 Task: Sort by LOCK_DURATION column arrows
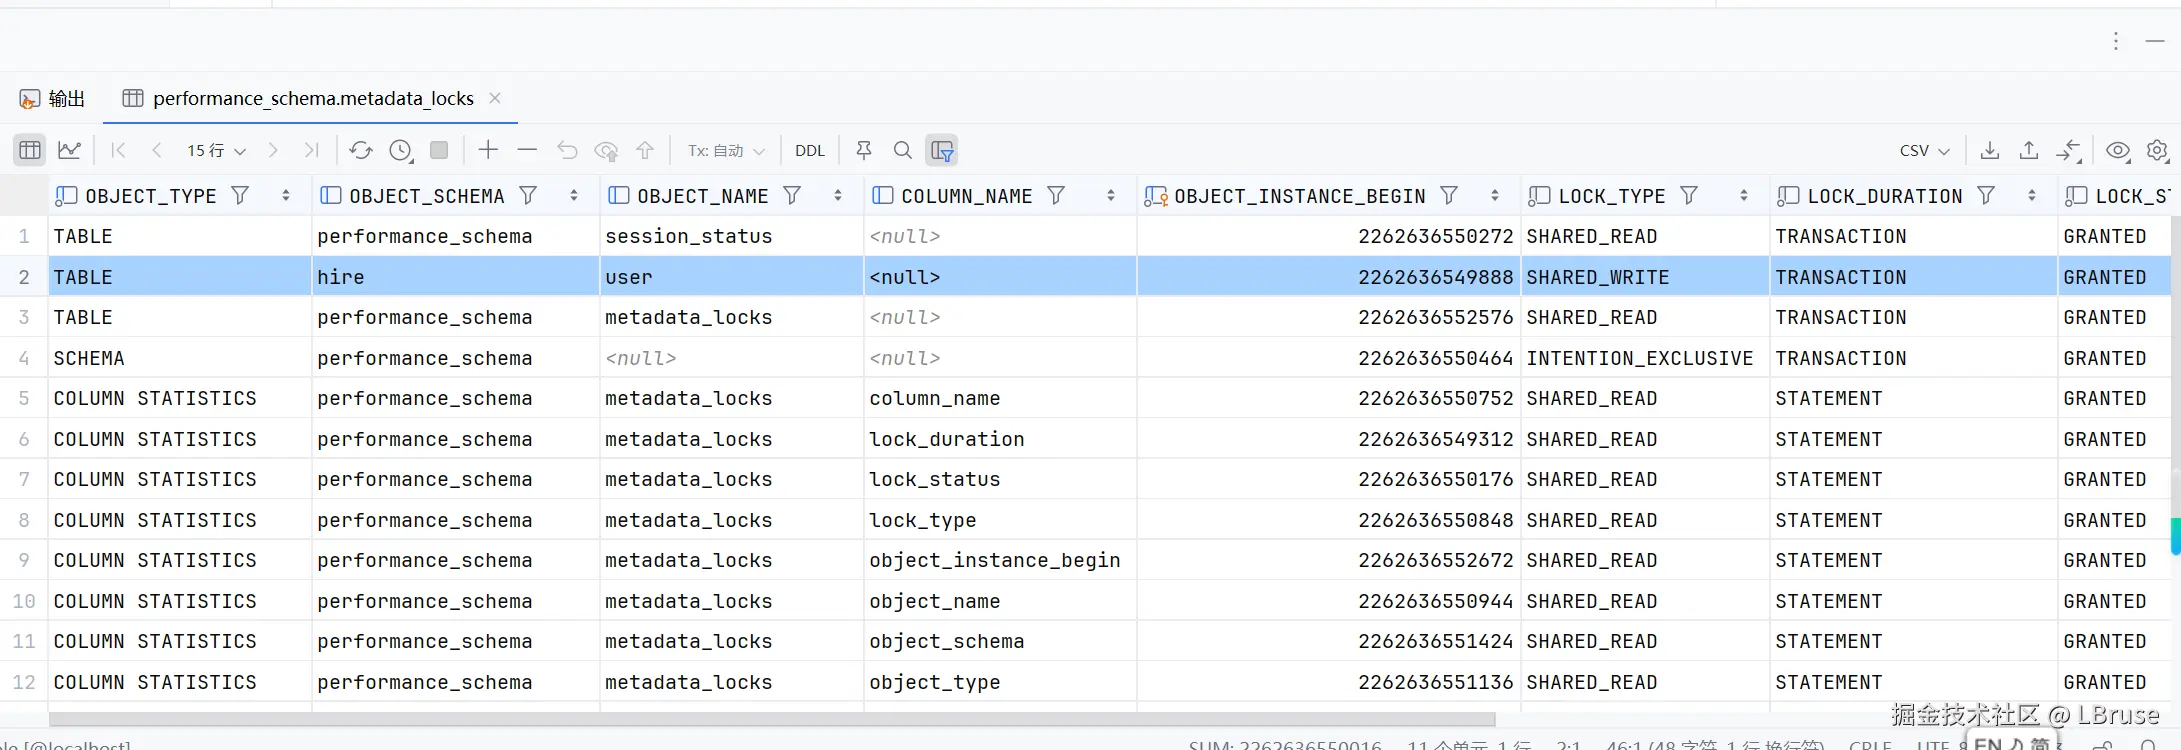(x=2032, y=196)
